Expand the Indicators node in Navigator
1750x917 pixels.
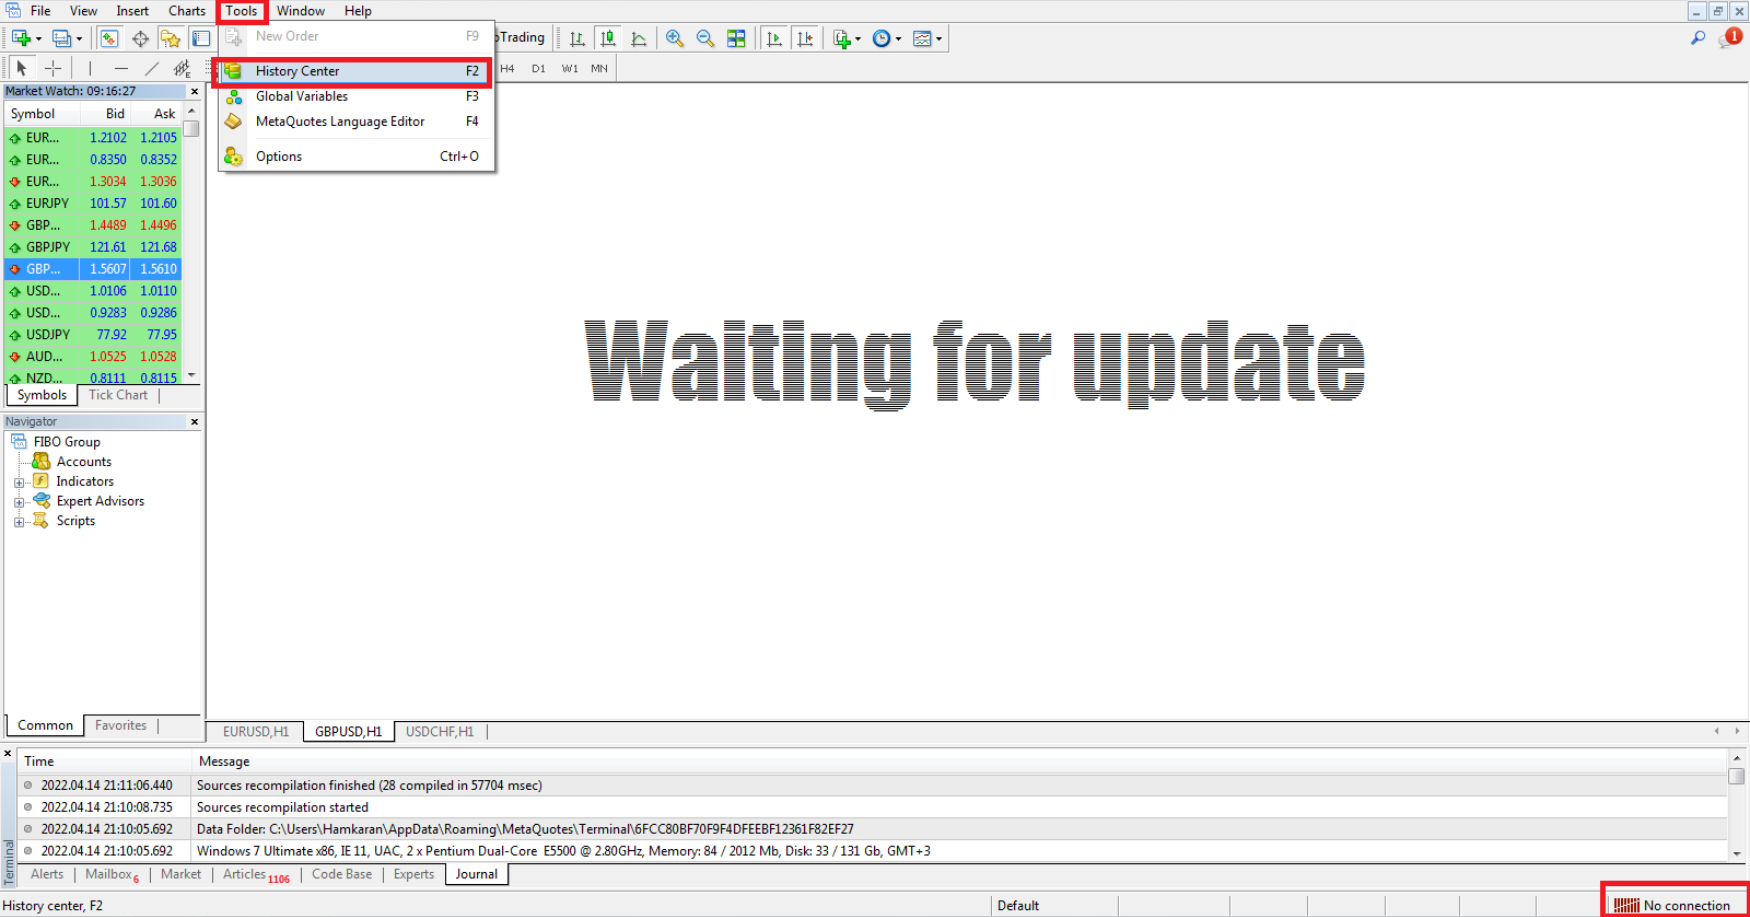pyautogui.click(x=19, y=482)
